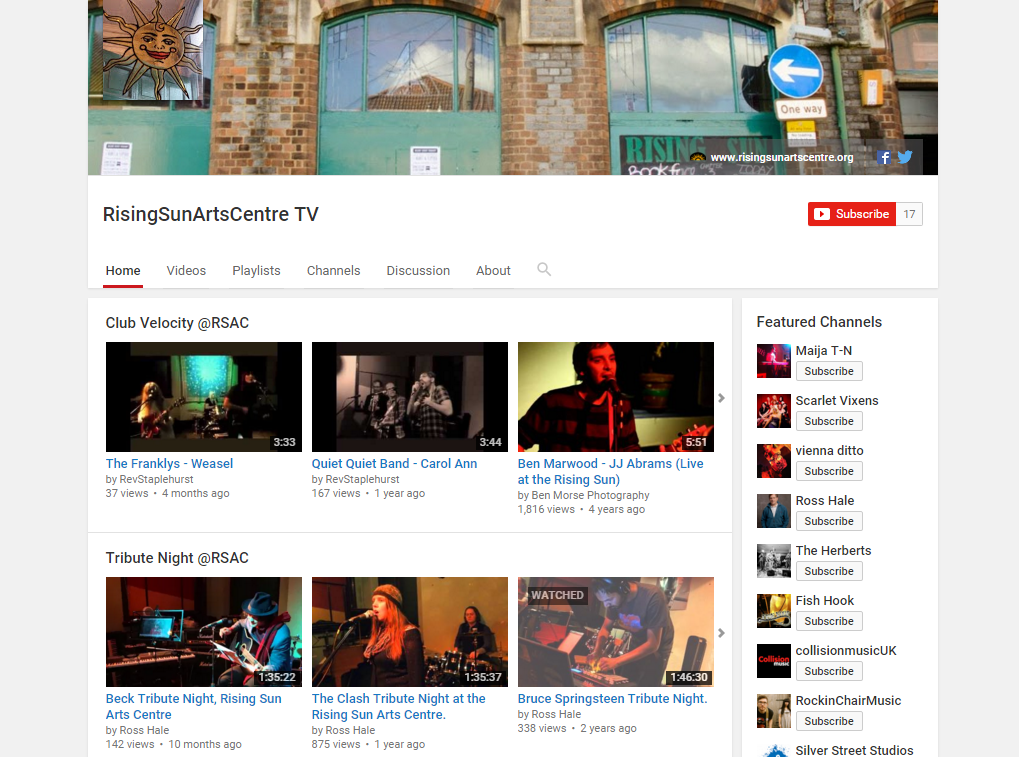The image size is (1019, 757).
Task: Open the Channels tab
Action: [333, 270]
